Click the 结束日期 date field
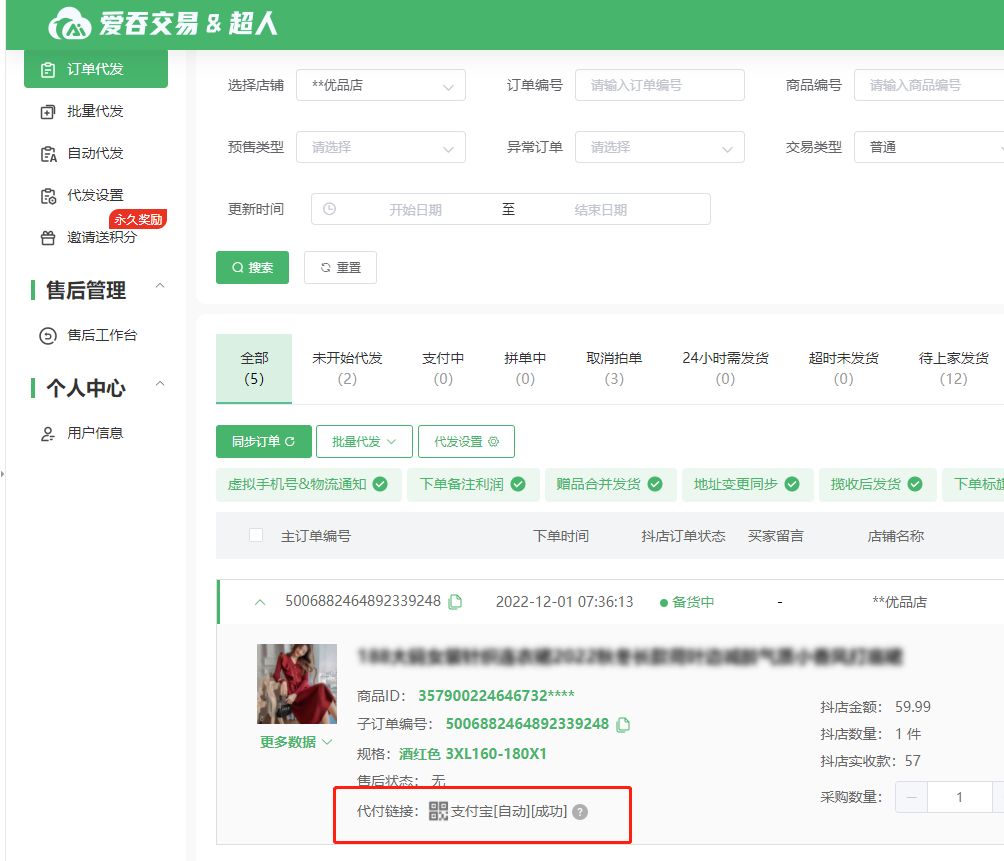The height and width of the screenshot is (861, 1004). pyautogui.click(x=601, y=210)
